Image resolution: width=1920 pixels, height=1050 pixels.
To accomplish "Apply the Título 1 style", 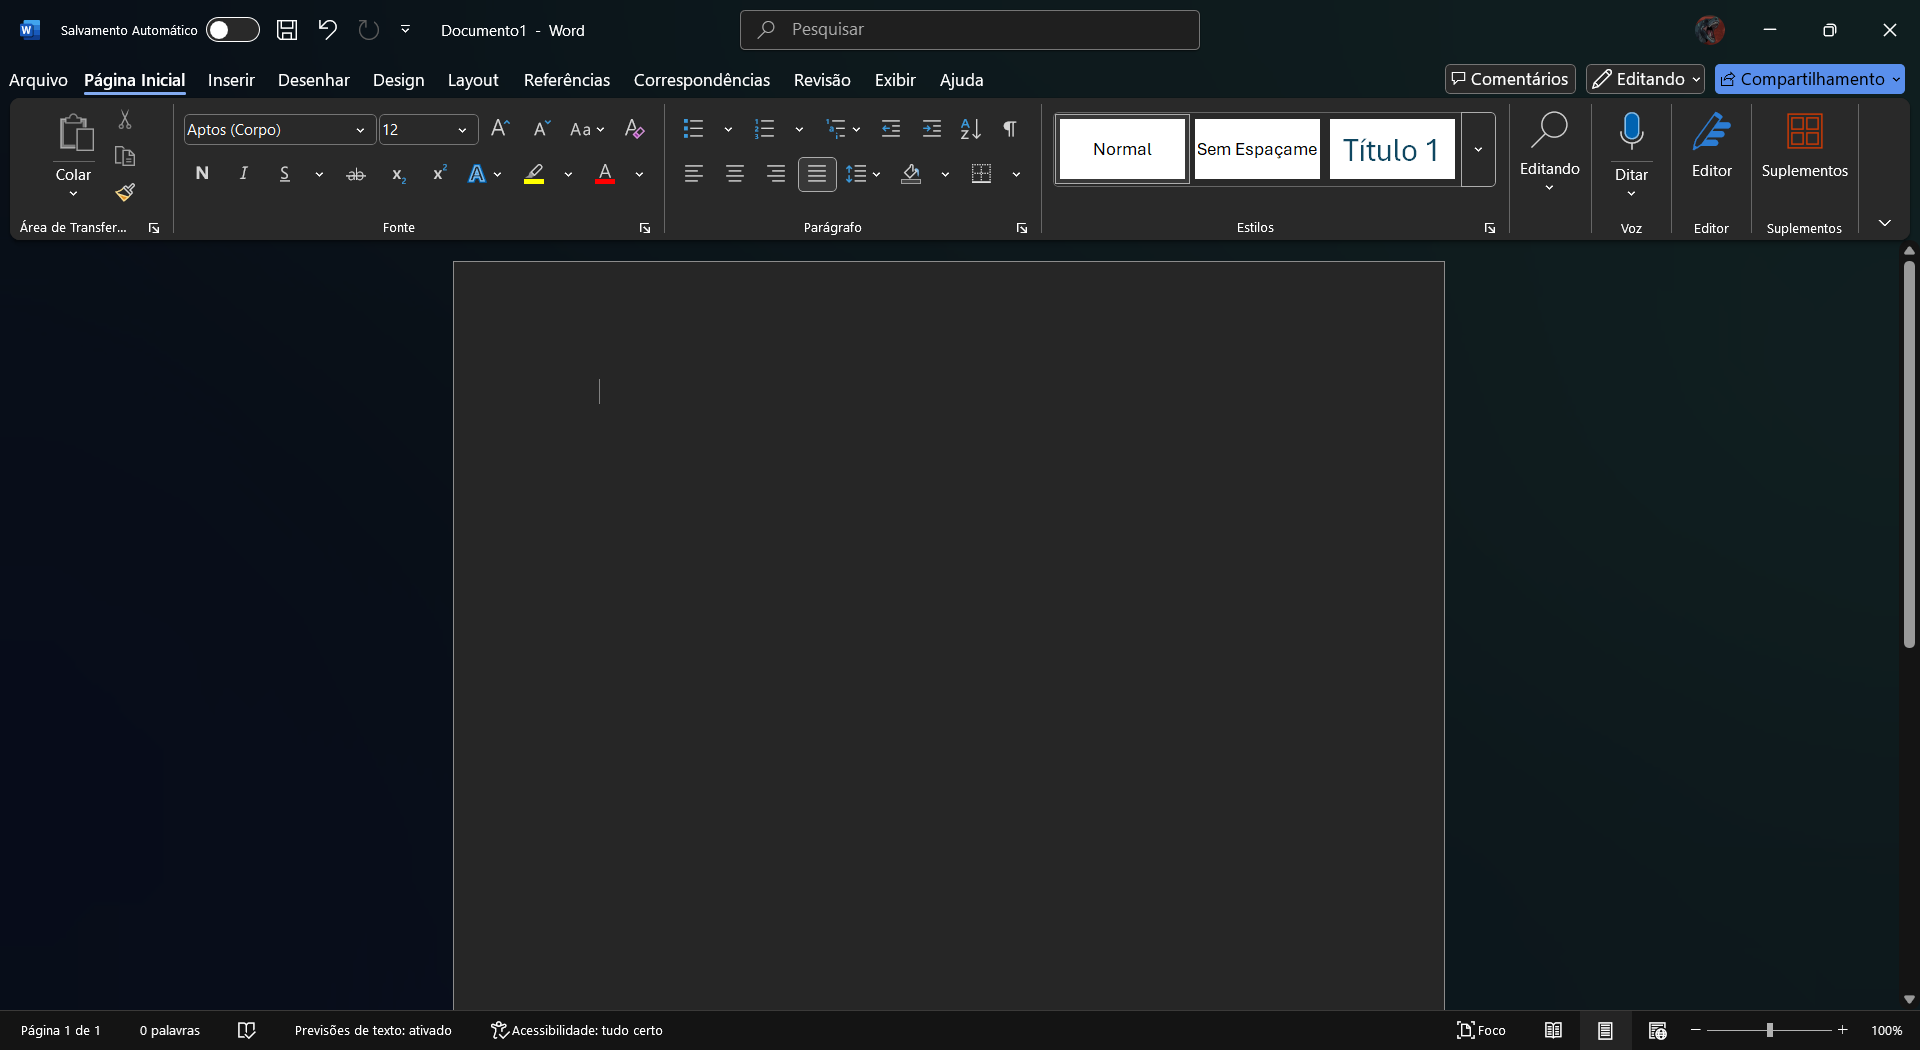I will (1391, 150).
